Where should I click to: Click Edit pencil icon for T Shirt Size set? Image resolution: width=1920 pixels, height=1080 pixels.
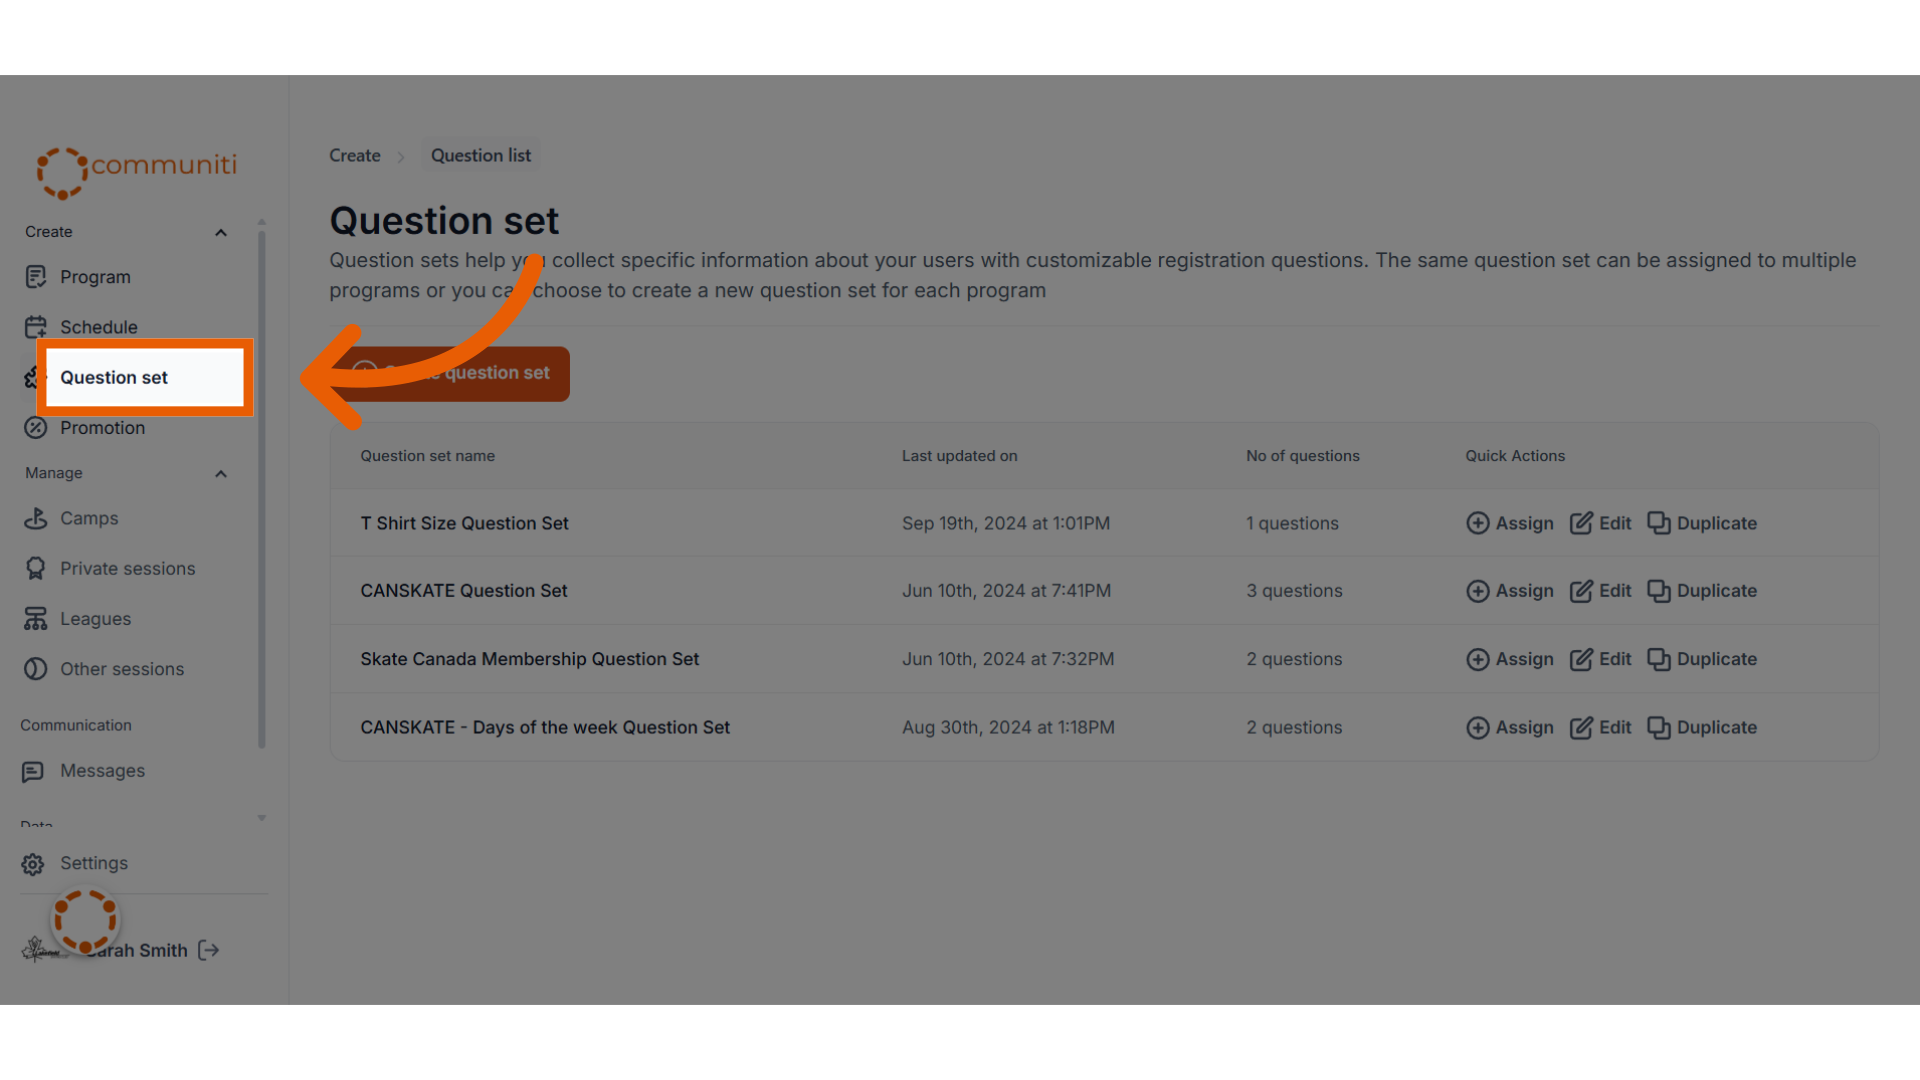point(1581,523)
